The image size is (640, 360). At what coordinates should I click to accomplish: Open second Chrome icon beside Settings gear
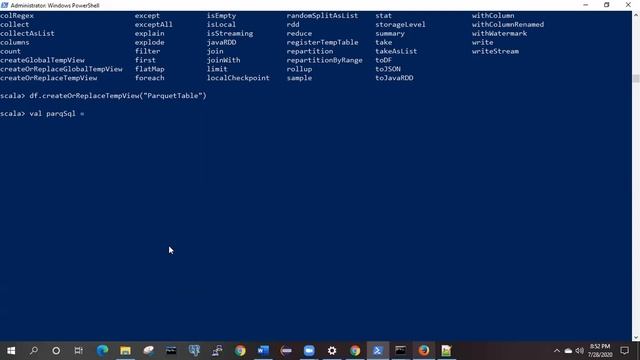pyautogui.click(x=355, y=351)
